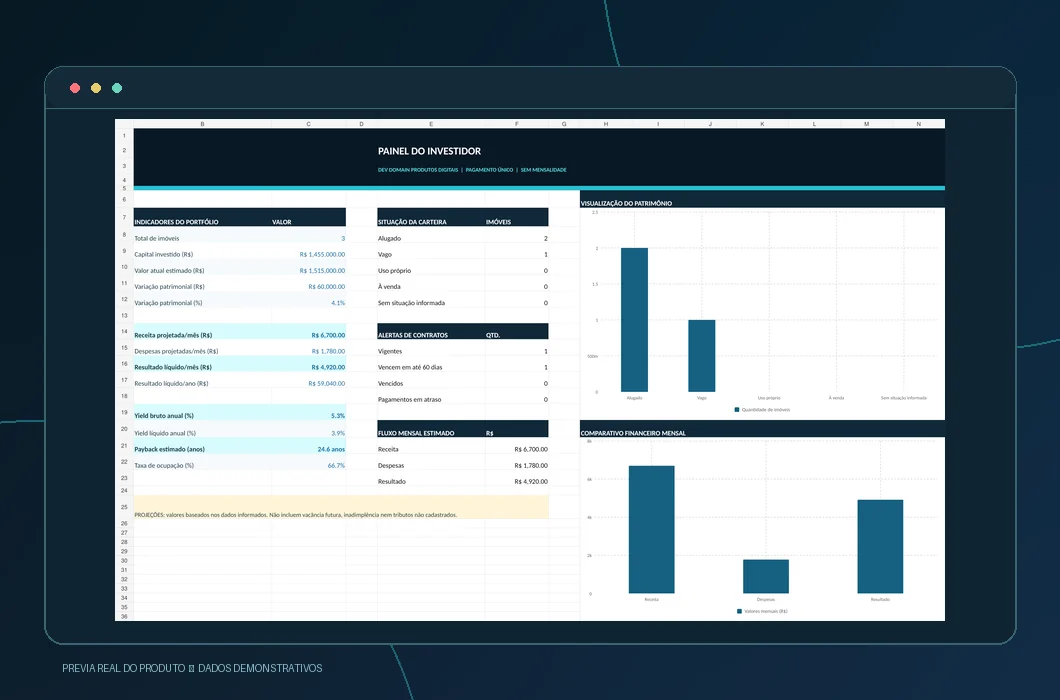Select the À venda row label in table

click(x=389, y=287)
